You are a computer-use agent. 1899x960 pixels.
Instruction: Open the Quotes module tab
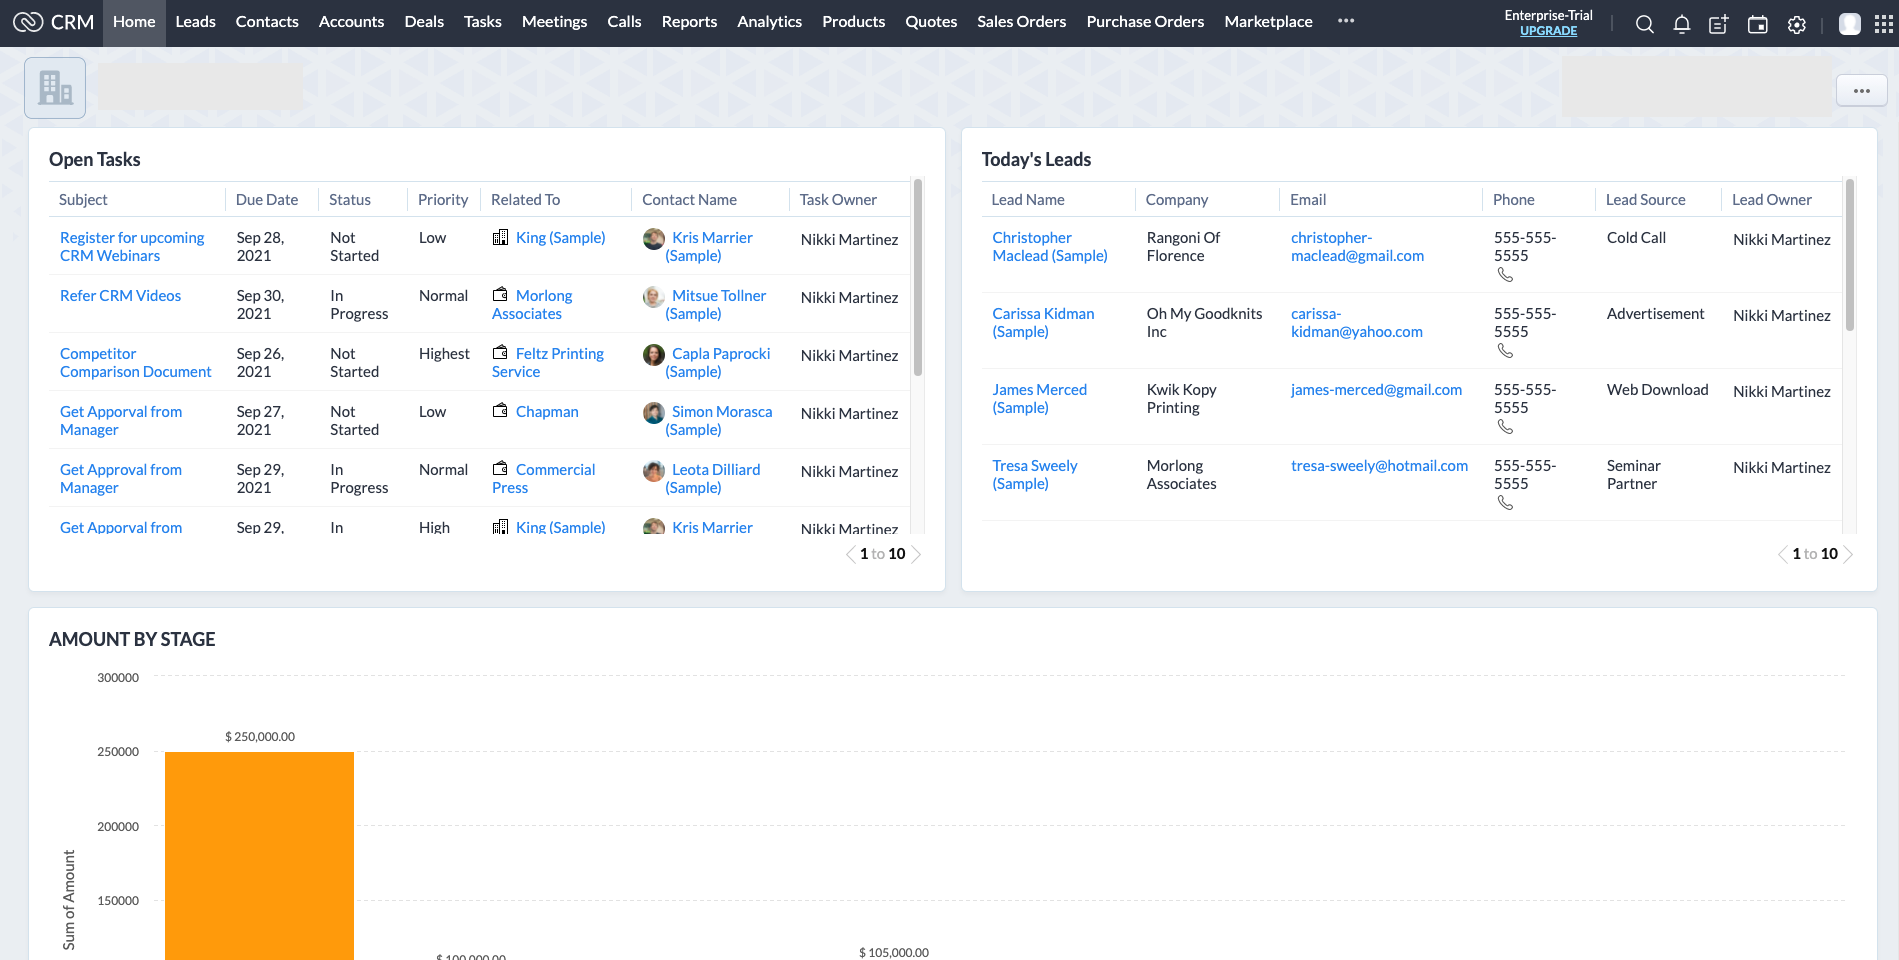click(931, 22)
